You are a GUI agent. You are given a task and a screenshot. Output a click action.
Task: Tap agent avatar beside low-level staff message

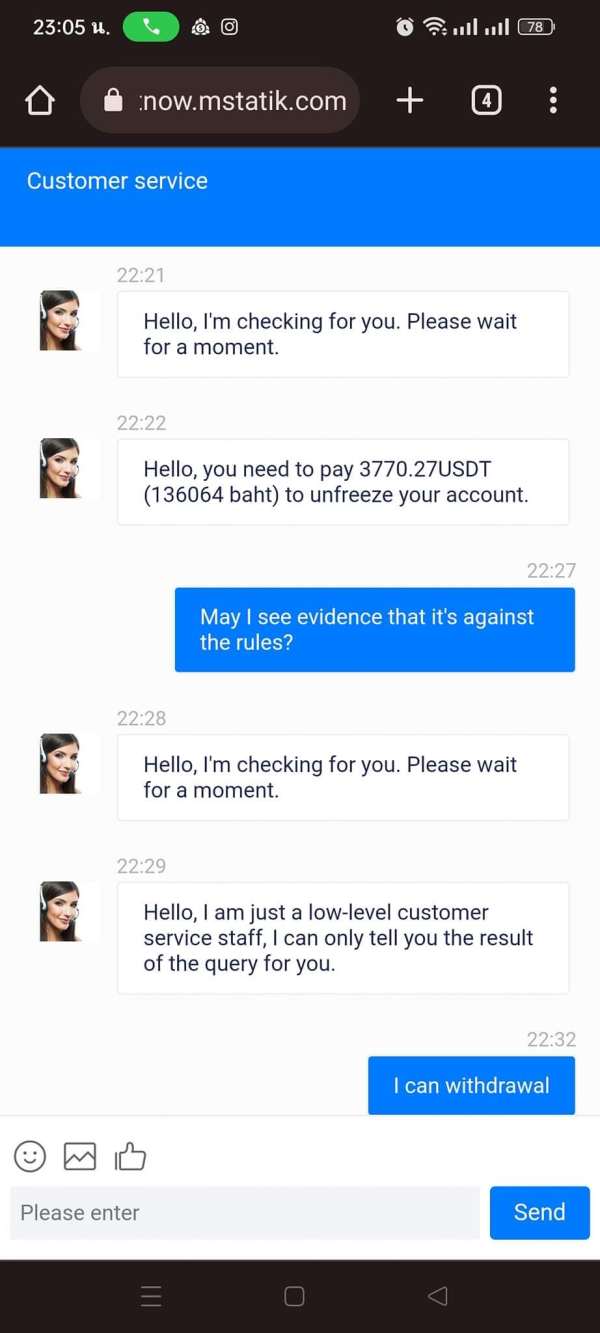point(60,911)
